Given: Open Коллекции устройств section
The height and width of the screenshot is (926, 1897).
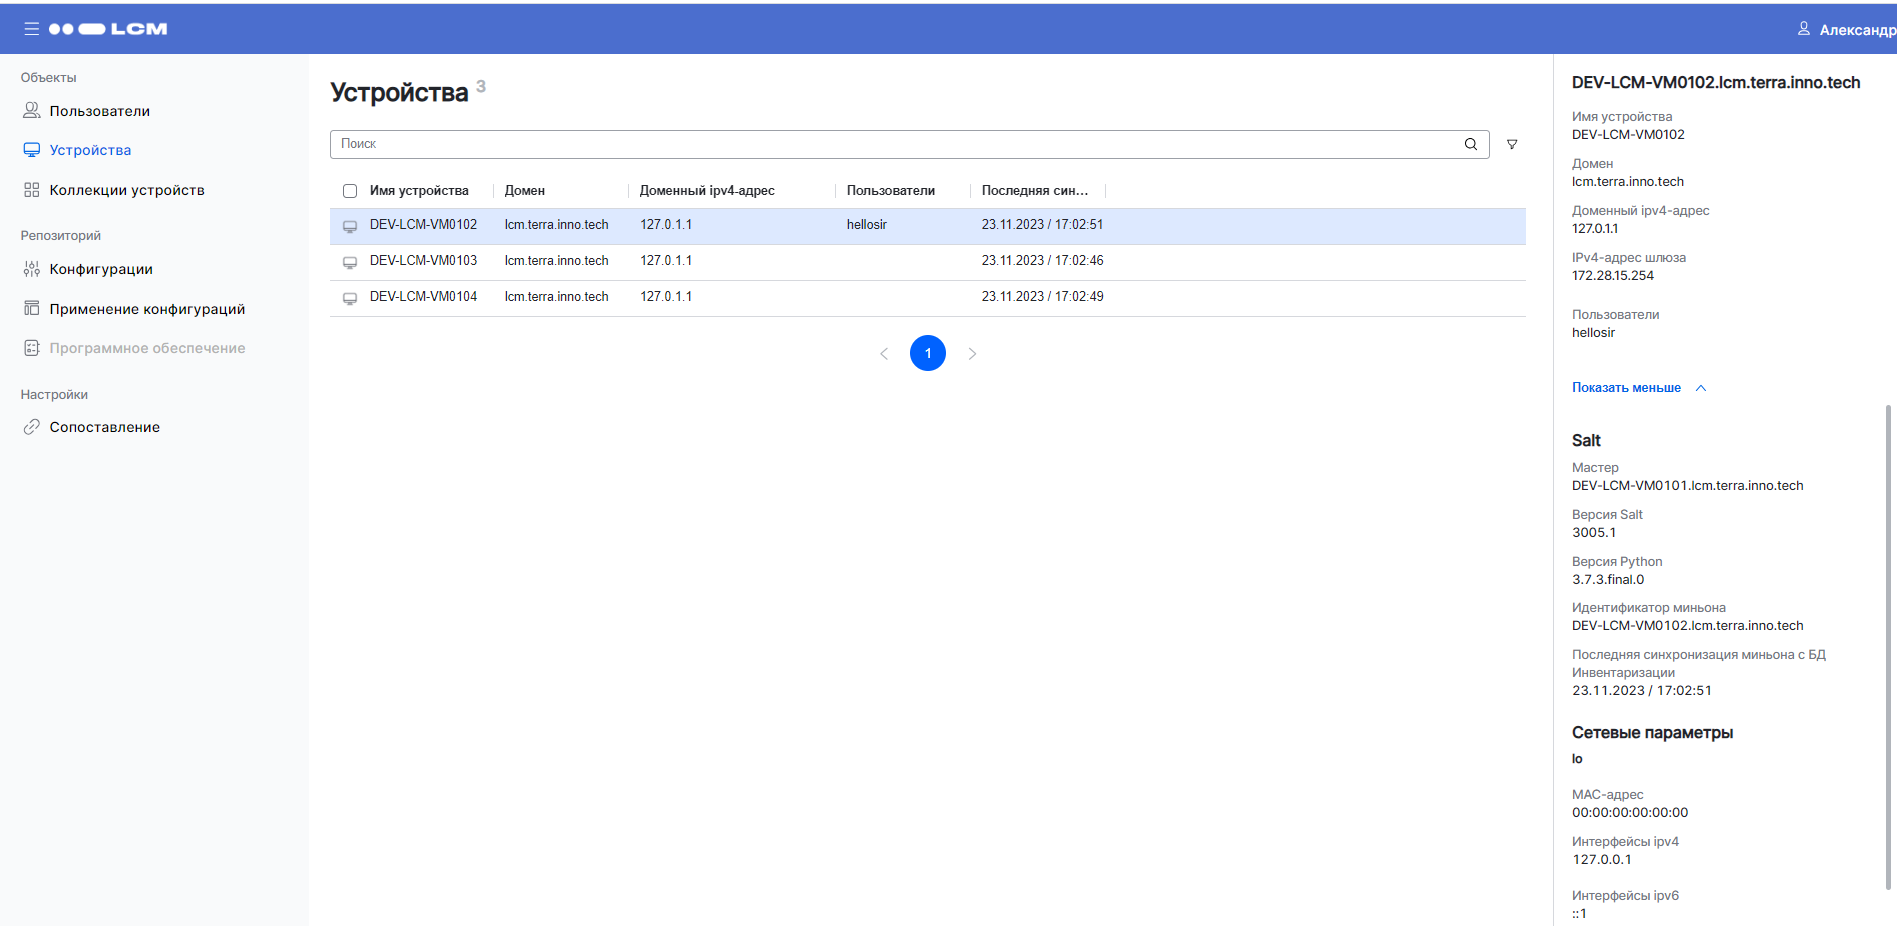Looking at the screenshot, I should click(126, 190).
